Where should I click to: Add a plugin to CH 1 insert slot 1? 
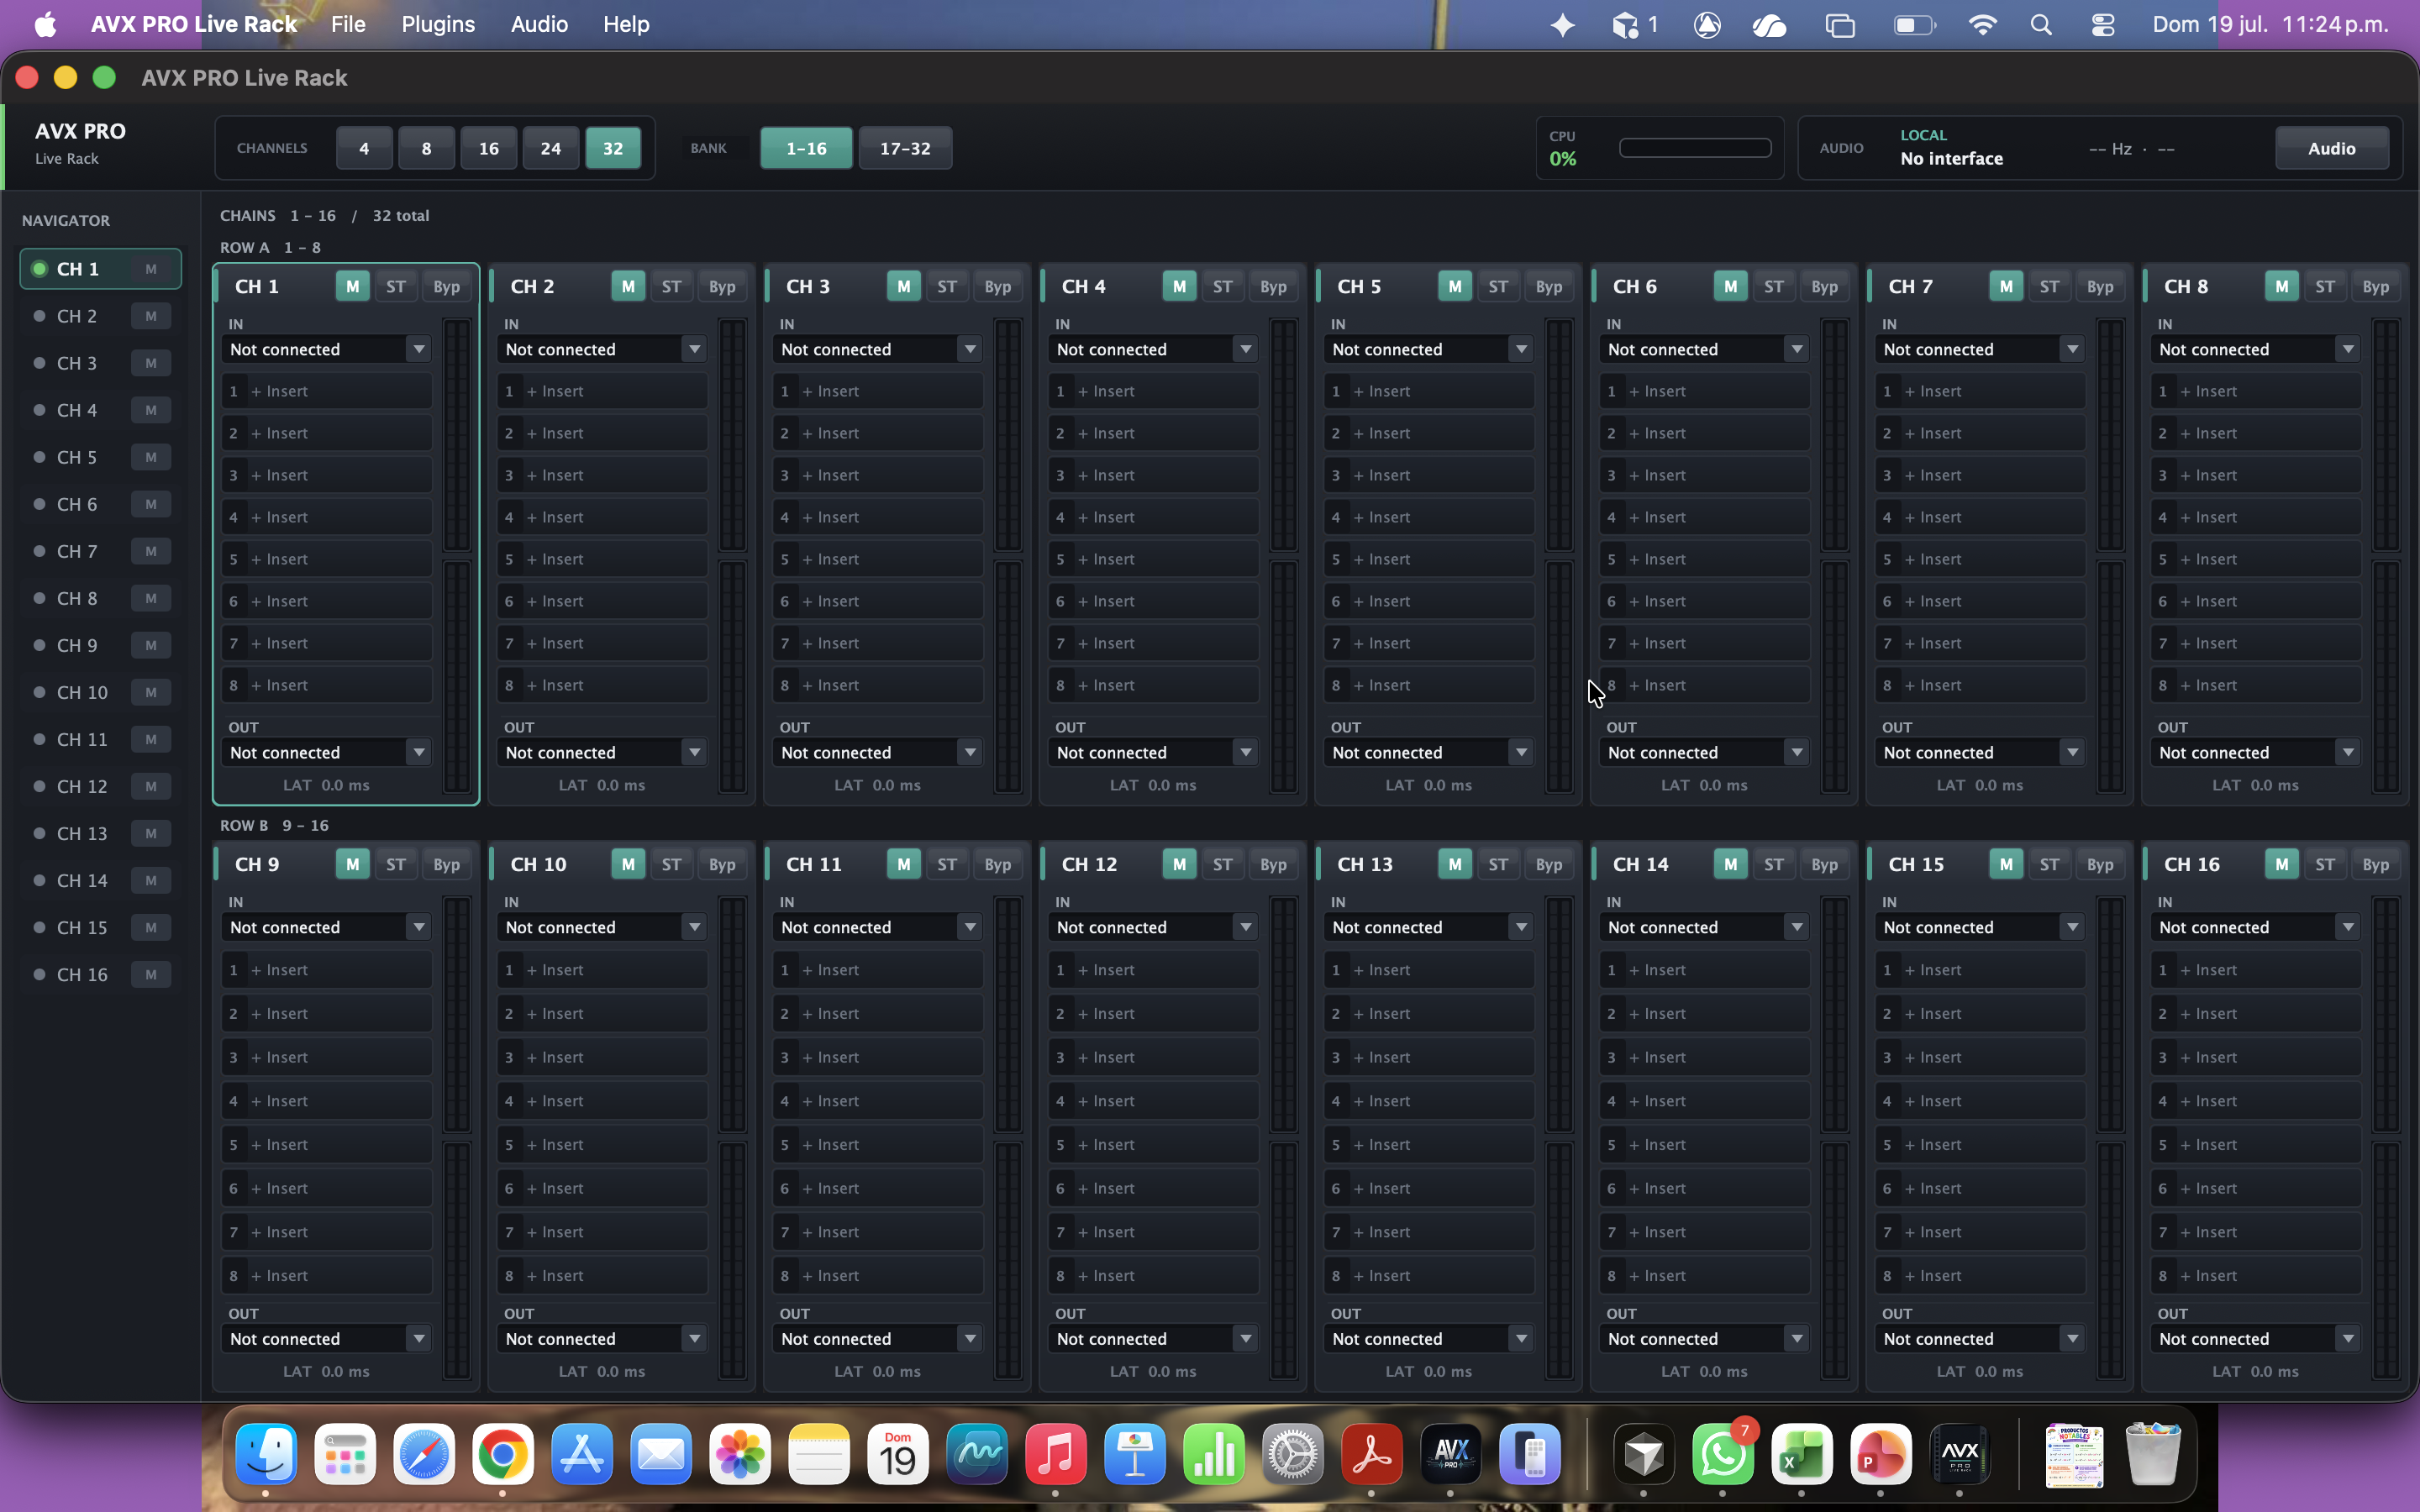[326, 391]
